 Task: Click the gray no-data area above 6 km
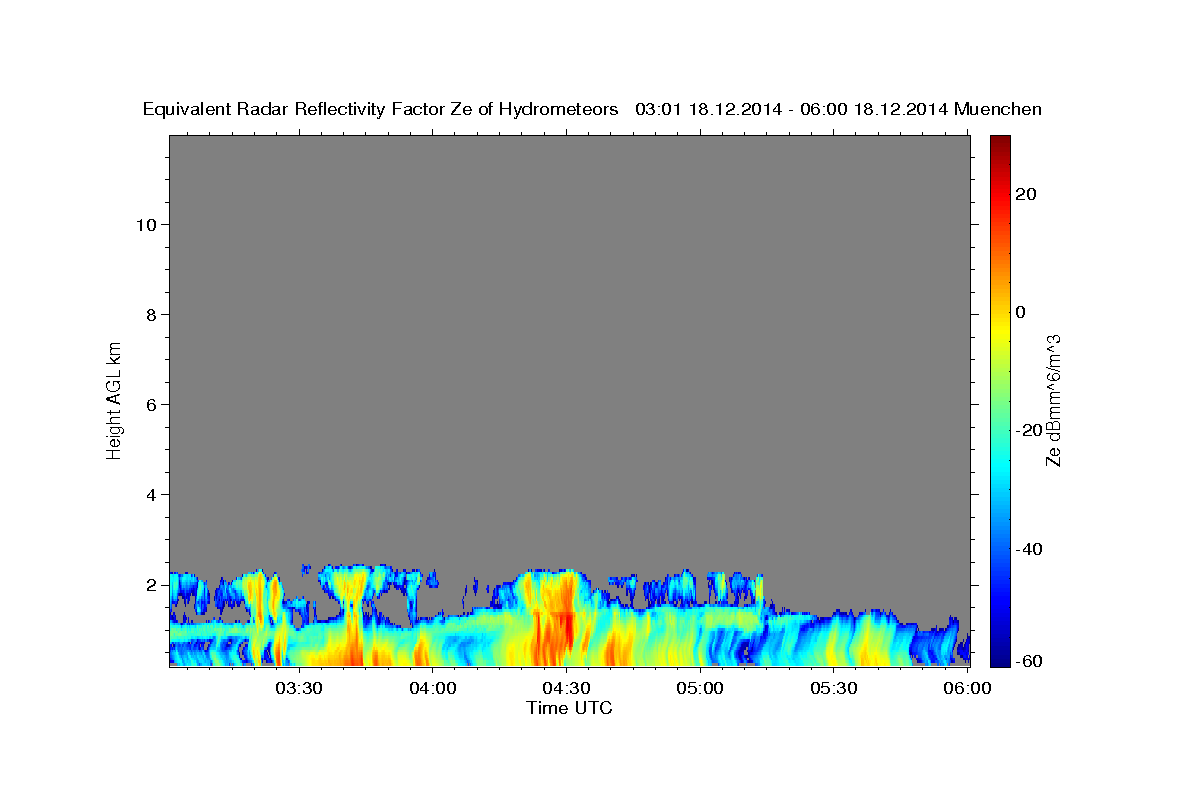click(569, 270)
